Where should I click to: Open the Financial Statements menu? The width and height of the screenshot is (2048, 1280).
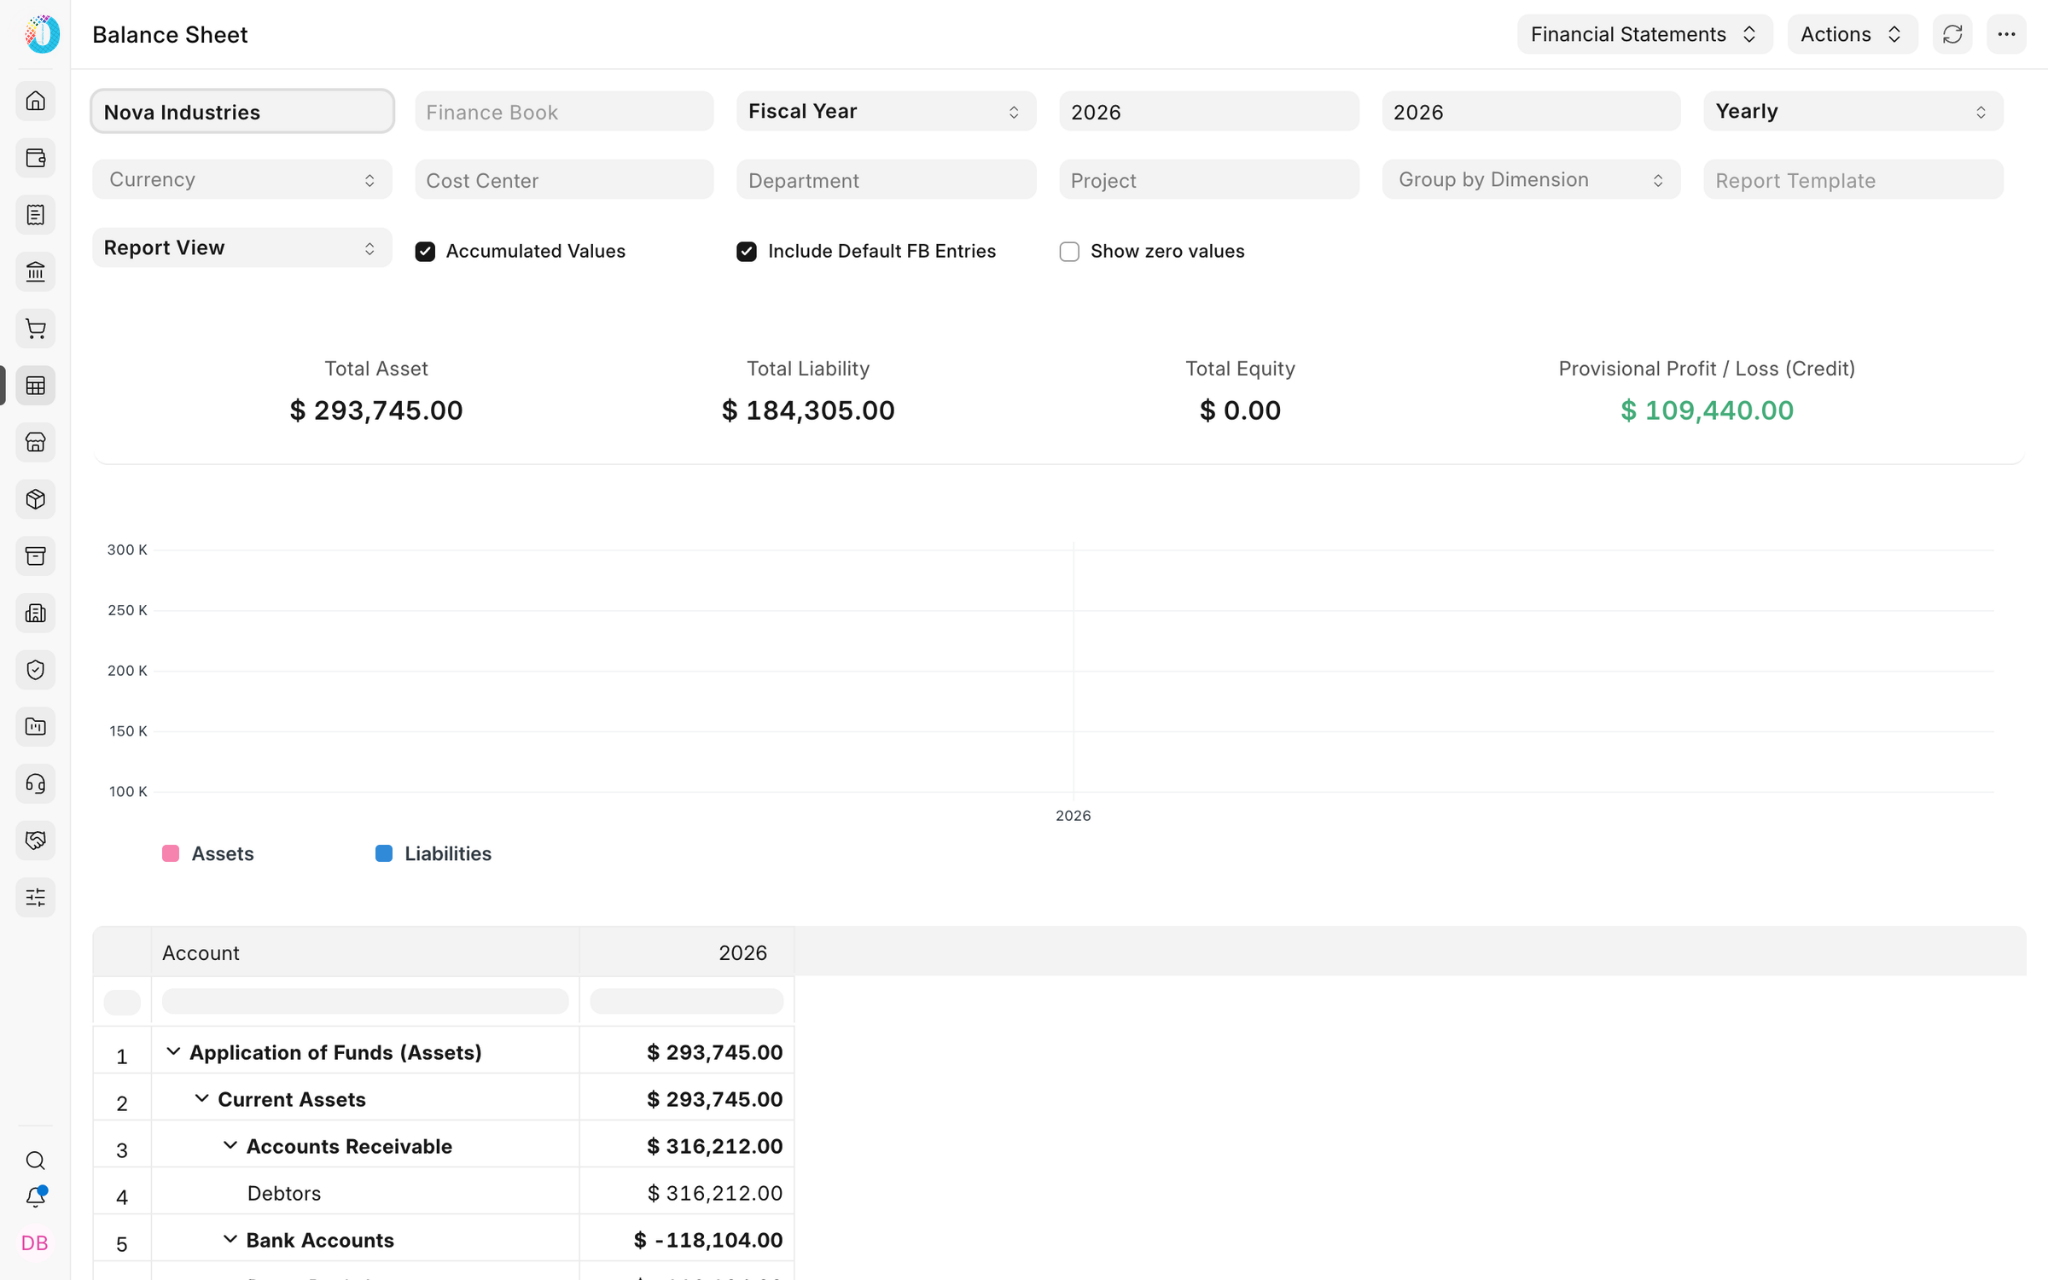[1644, 34]
